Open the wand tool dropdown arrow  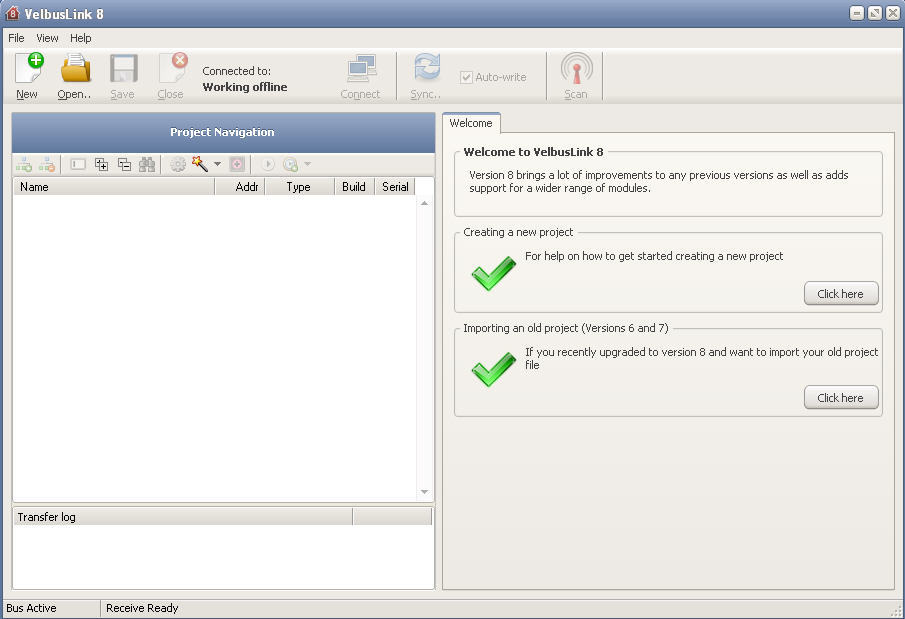coord(216,164)
